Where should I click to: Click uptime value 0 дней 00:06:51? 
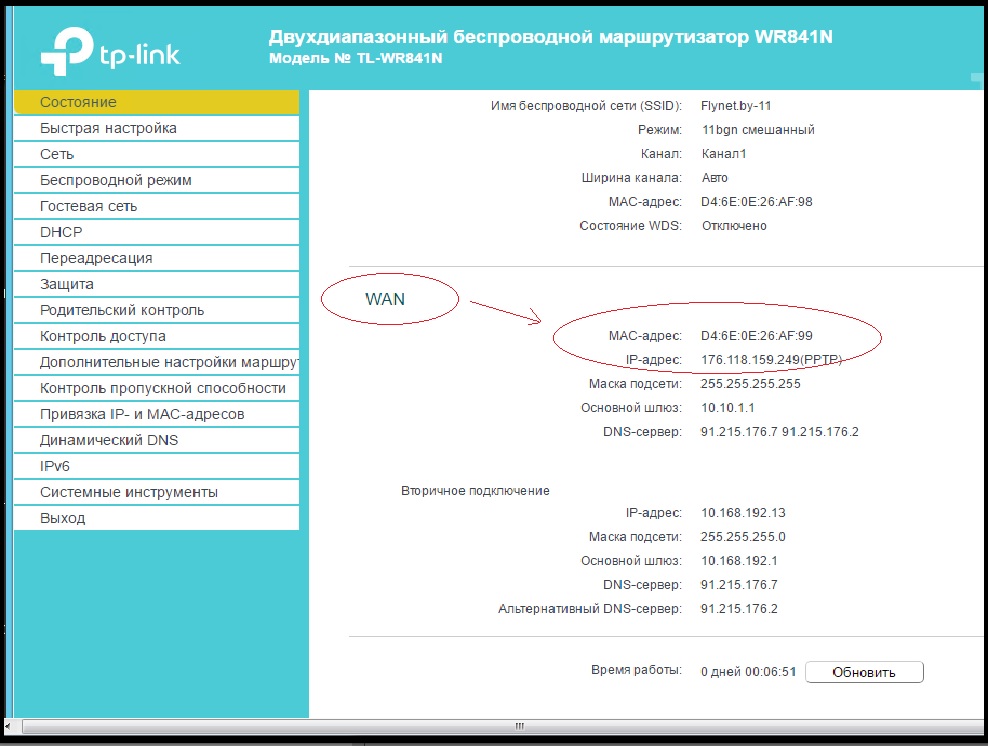[749, 672]
